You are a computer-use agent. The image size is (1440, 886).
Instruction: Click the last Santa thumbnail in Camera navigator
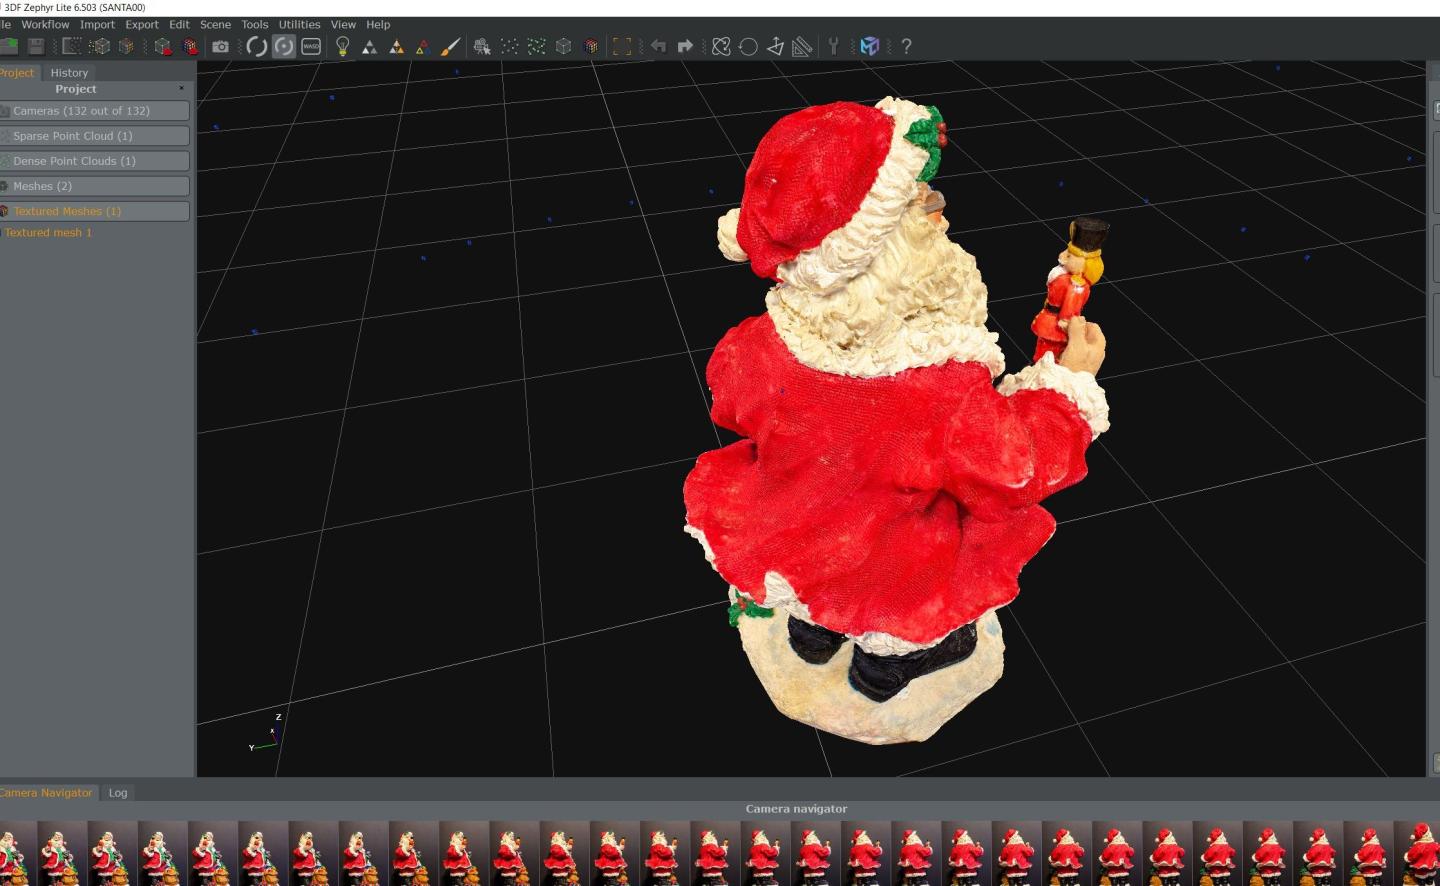(1419, 853)
